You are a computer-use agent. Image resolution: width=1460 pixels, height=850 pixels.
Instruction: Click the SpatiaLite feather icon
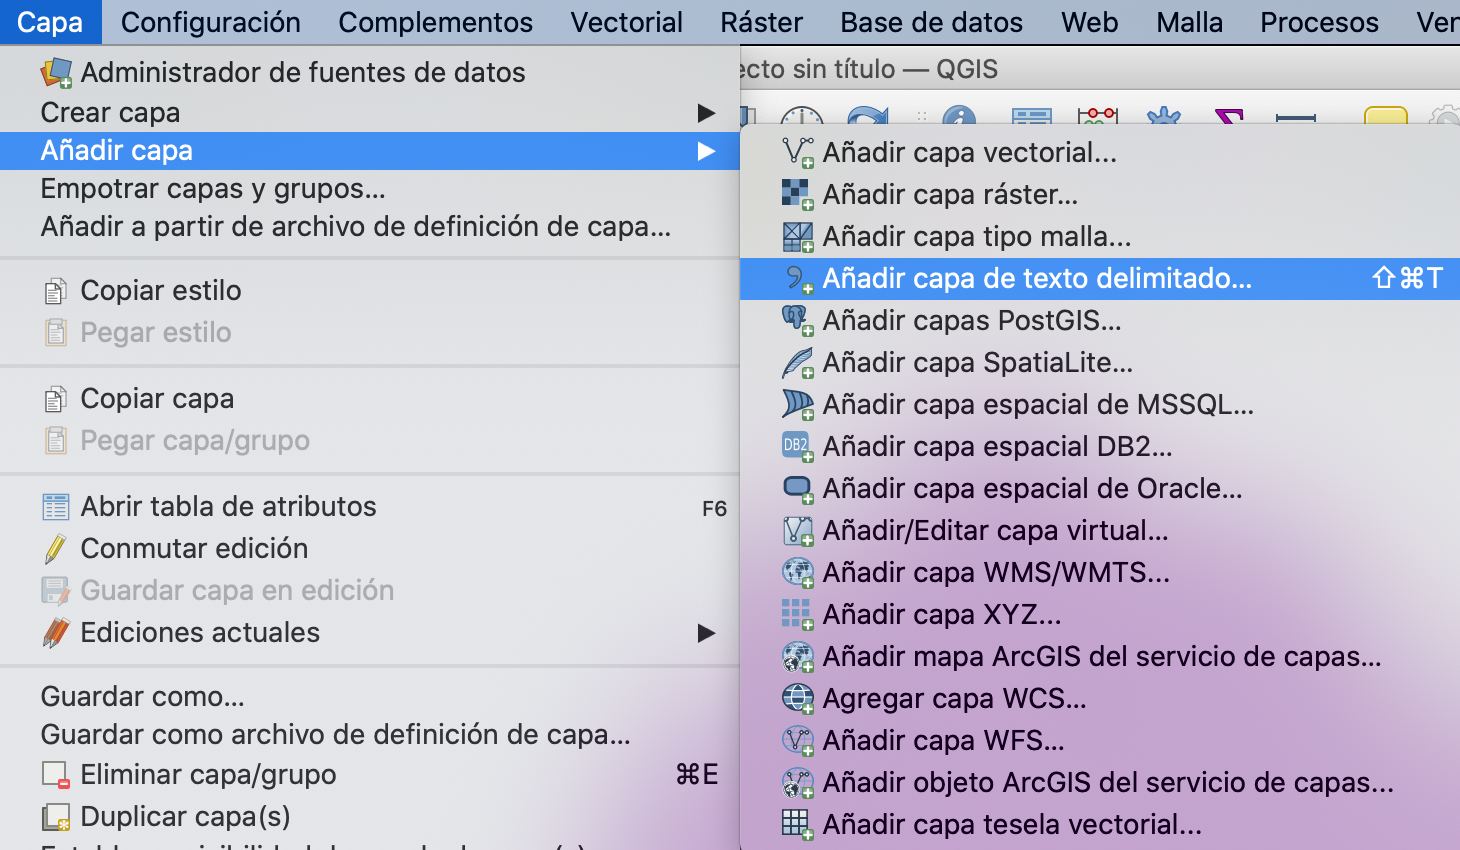[x=797, y=362]
